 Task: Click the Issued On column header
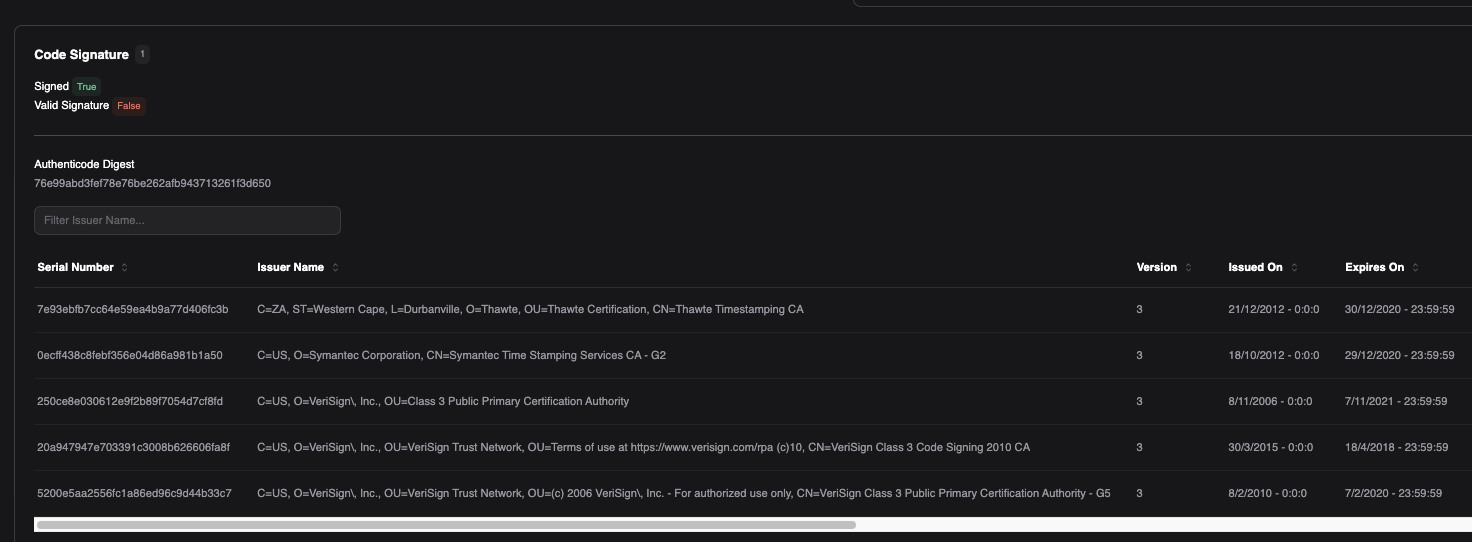pos(1255,267)
